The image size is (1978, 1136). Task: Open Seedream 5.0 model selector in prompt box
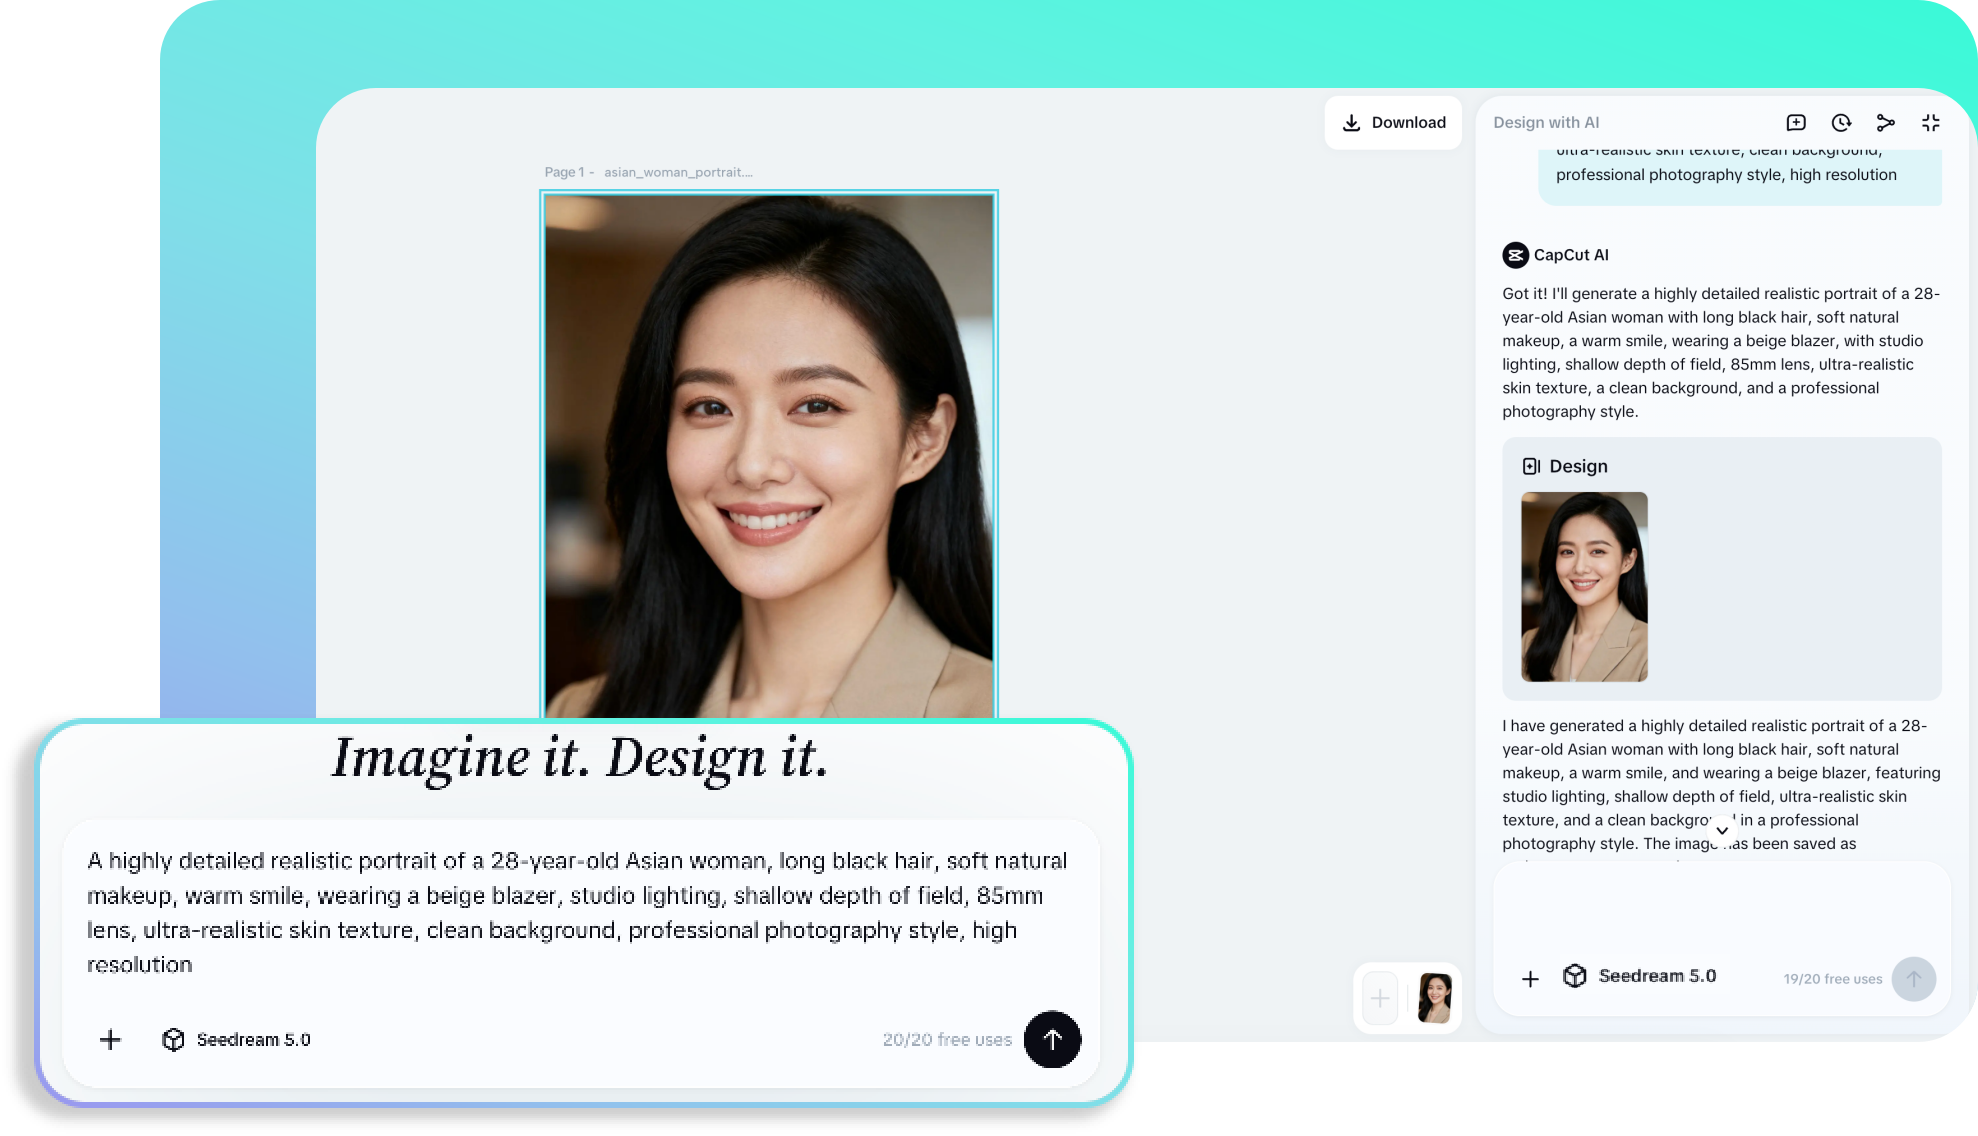tap(237, 1040)
